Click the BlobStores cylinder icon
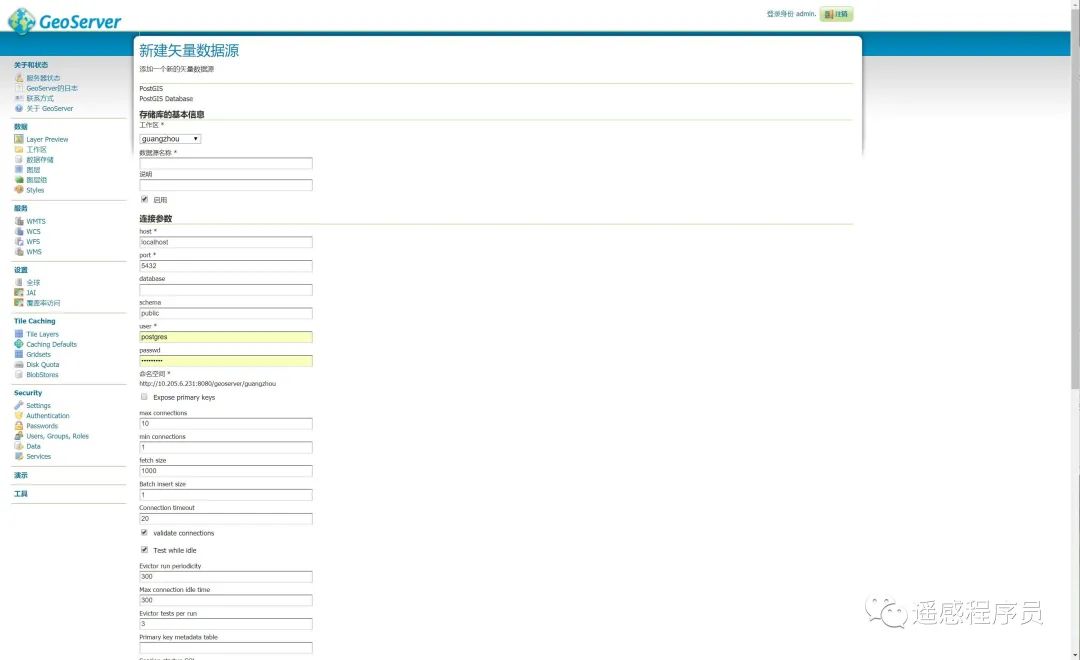Image resolution: width=1080 pixels, height=660 pixels. pos(19,374)
